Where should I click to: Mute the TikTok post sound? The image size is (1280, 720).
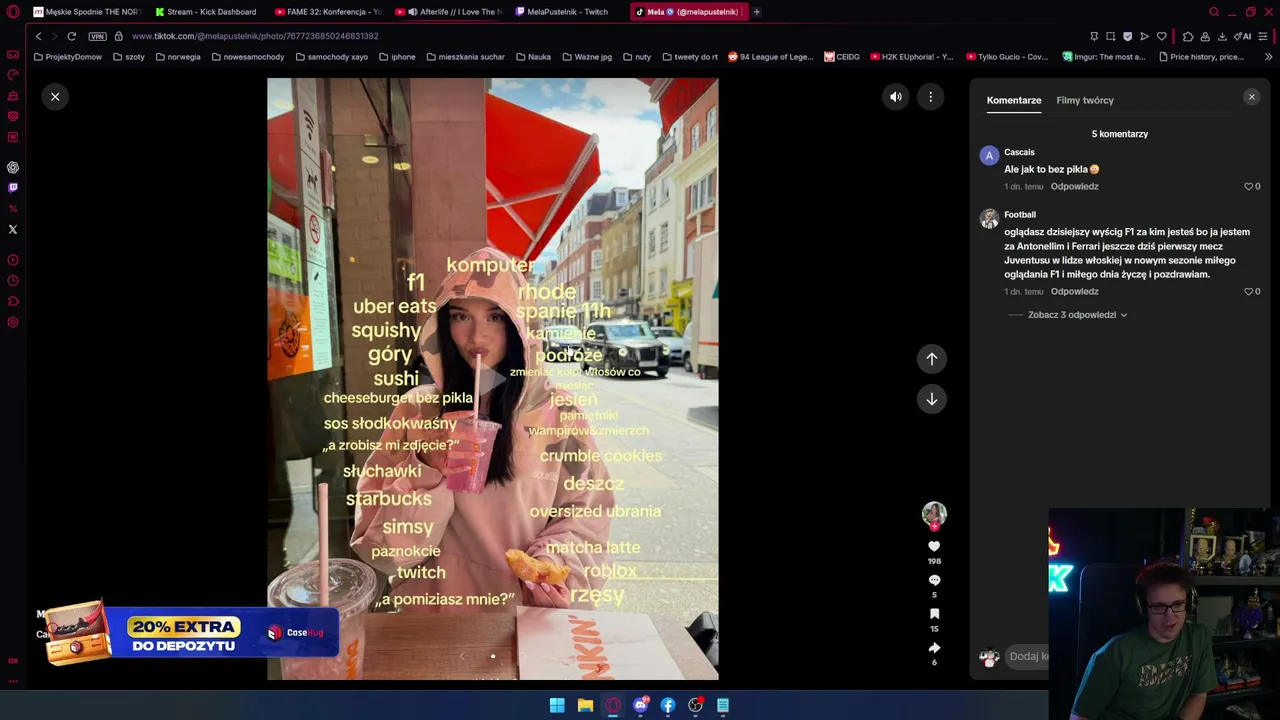[896, 97]
